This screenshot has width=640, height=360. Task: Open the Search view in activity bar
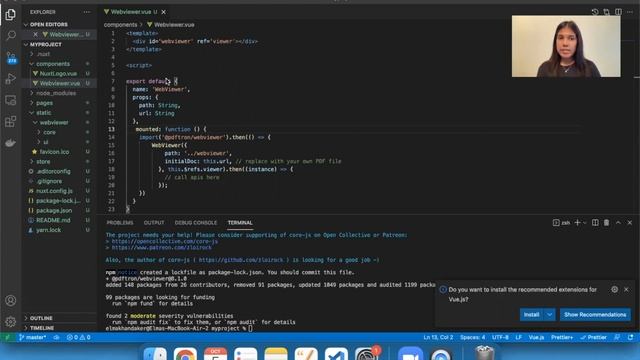11,36
